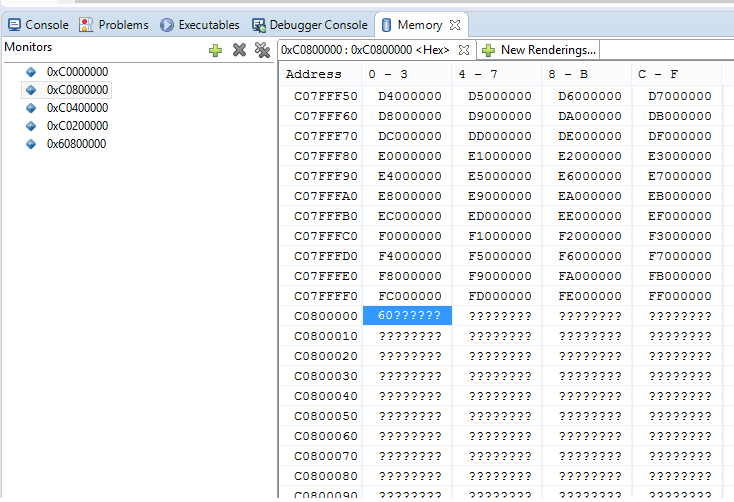Screen dimensions: 734x502
Task: Click the Remove Memory Monitor X icon
Action: click(x=239, y=50)
